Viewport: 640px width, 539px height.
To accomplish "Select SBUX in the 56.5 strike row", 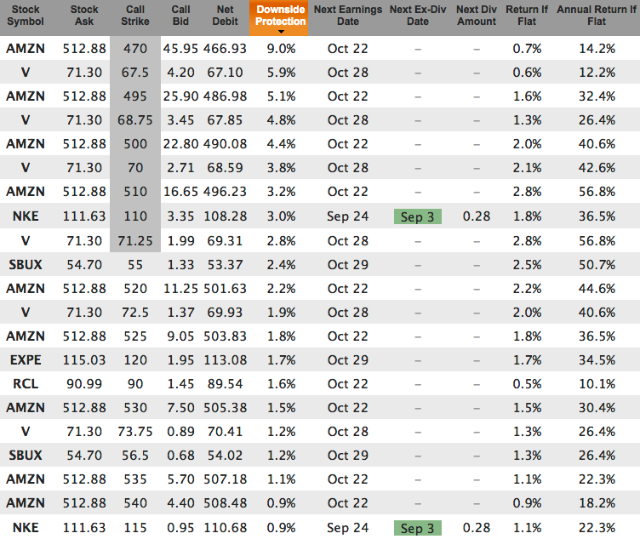I will [25, 455].
